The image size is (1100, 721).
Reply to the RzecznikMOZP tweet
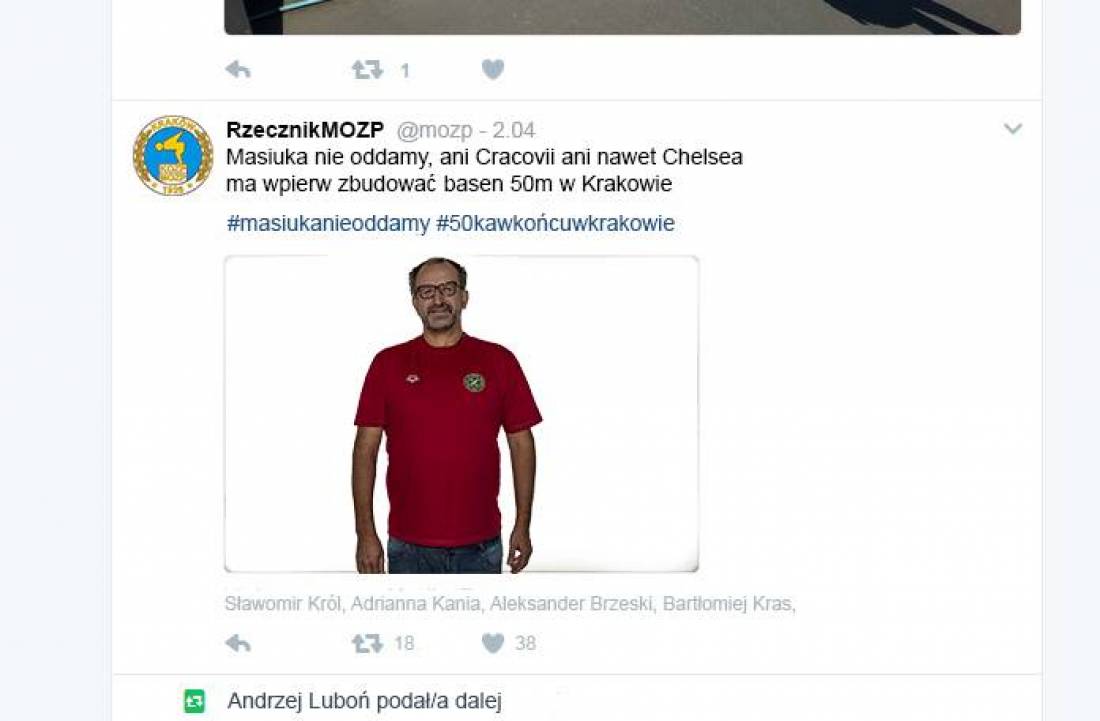[238, 643]
